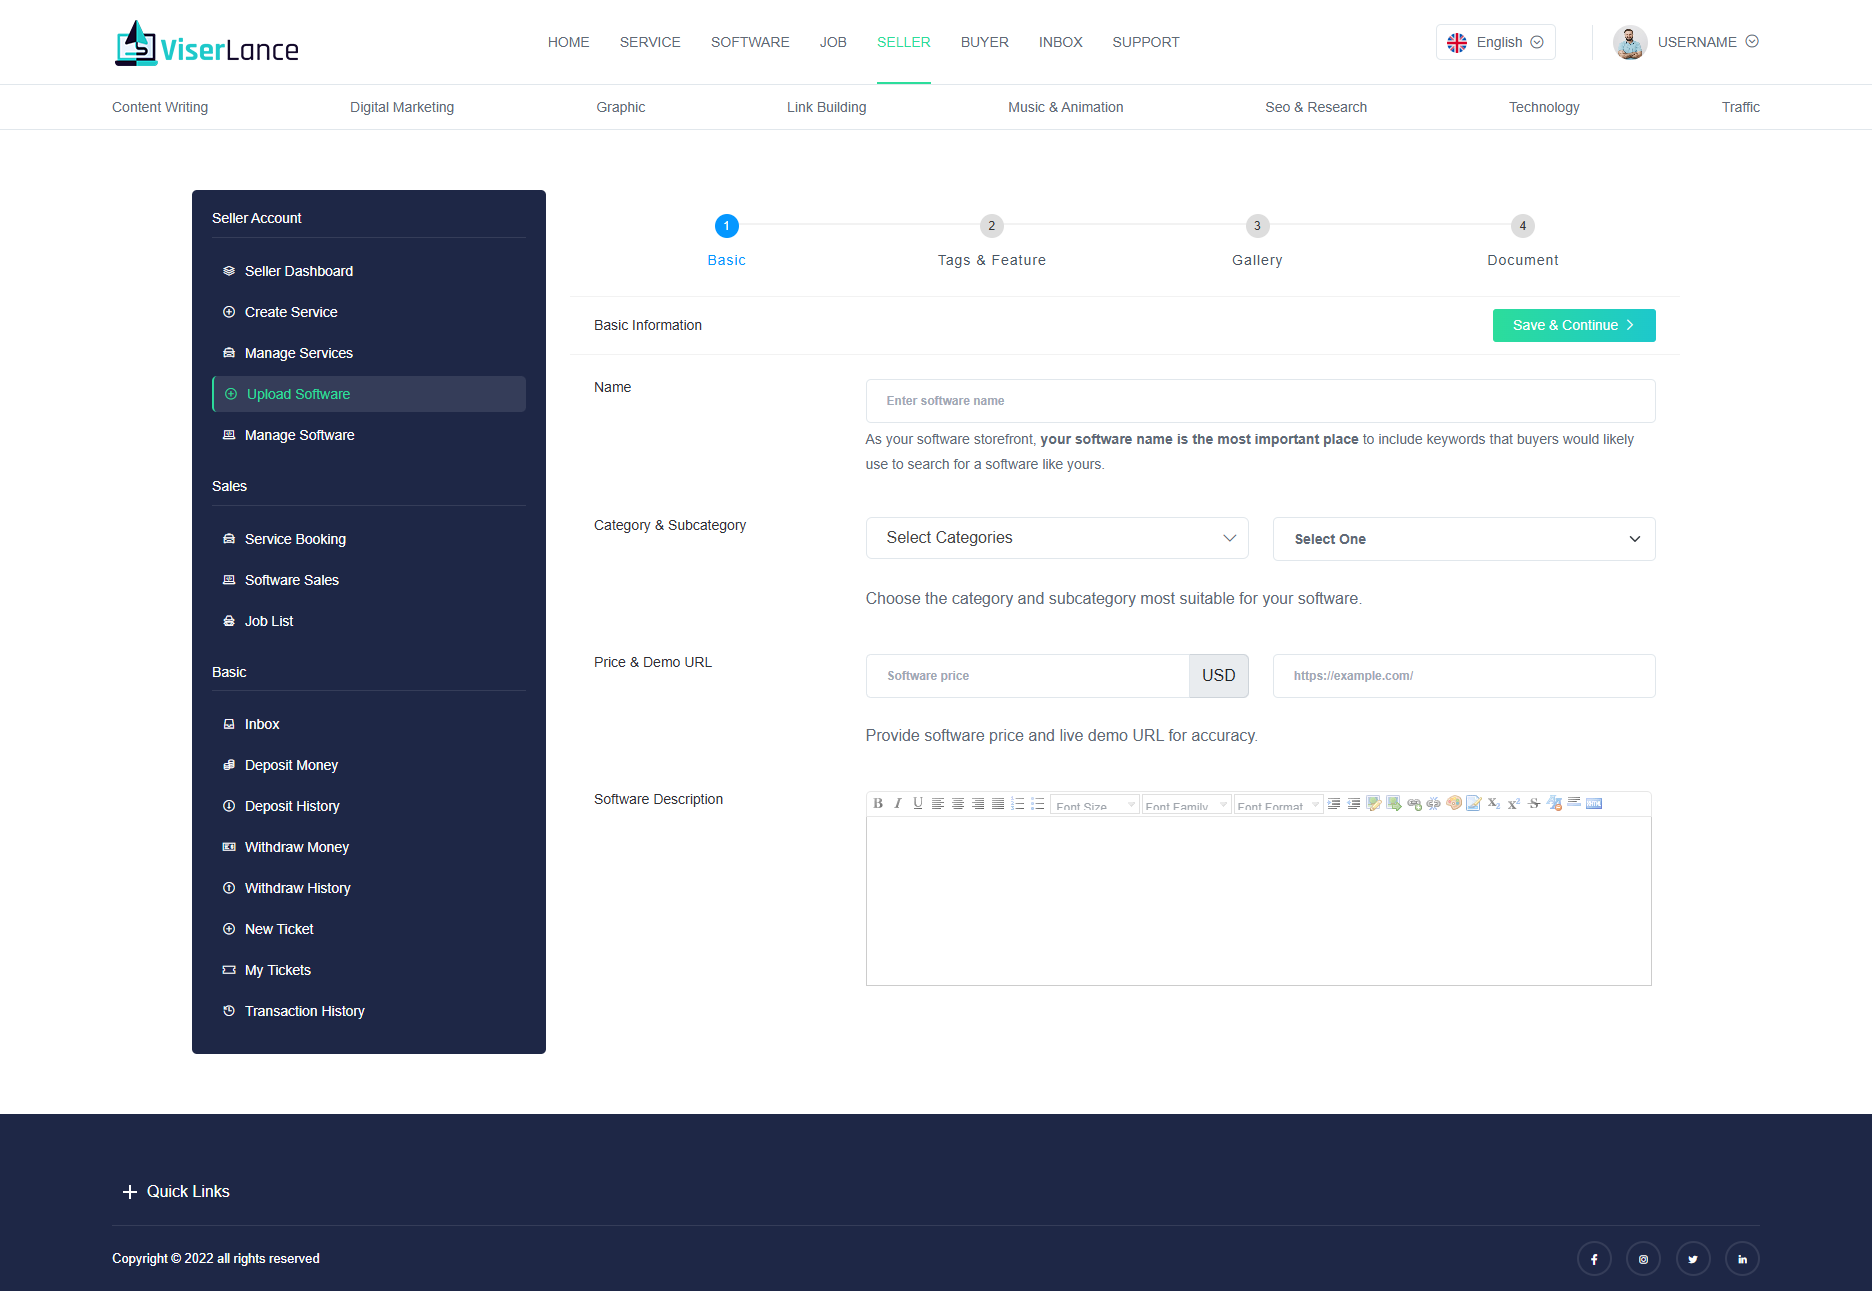1872x1291 pixels.
Task: Remove hyperlink using the unlink icon
Action: [x=1434, y=803]
